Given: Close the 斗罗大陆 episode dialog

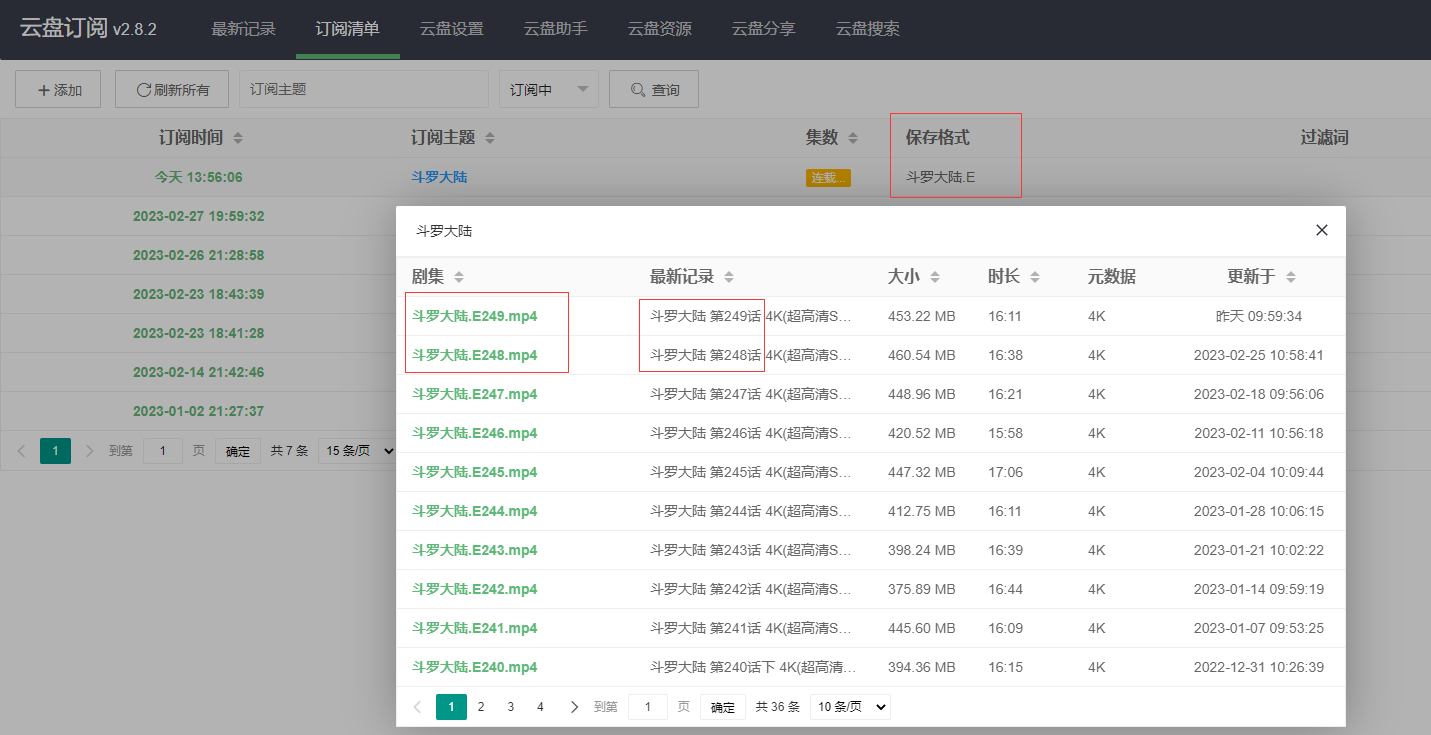Looking at the screenshot, I should (1321, 230).
